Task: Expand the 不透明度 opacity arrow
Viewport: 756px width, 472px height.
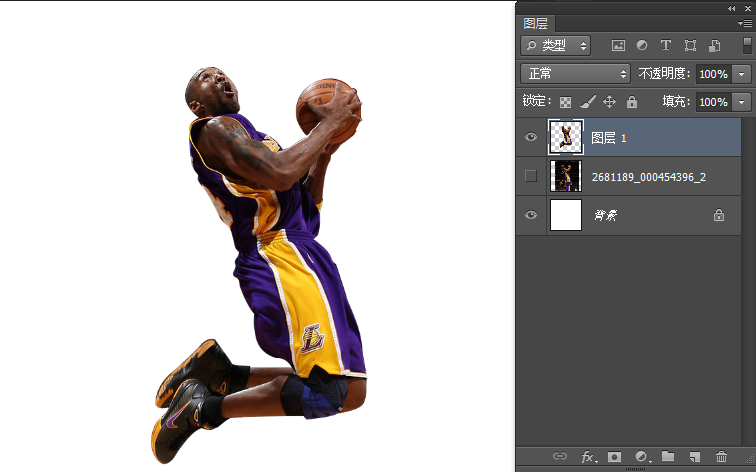Action: (x=742, y=74)
